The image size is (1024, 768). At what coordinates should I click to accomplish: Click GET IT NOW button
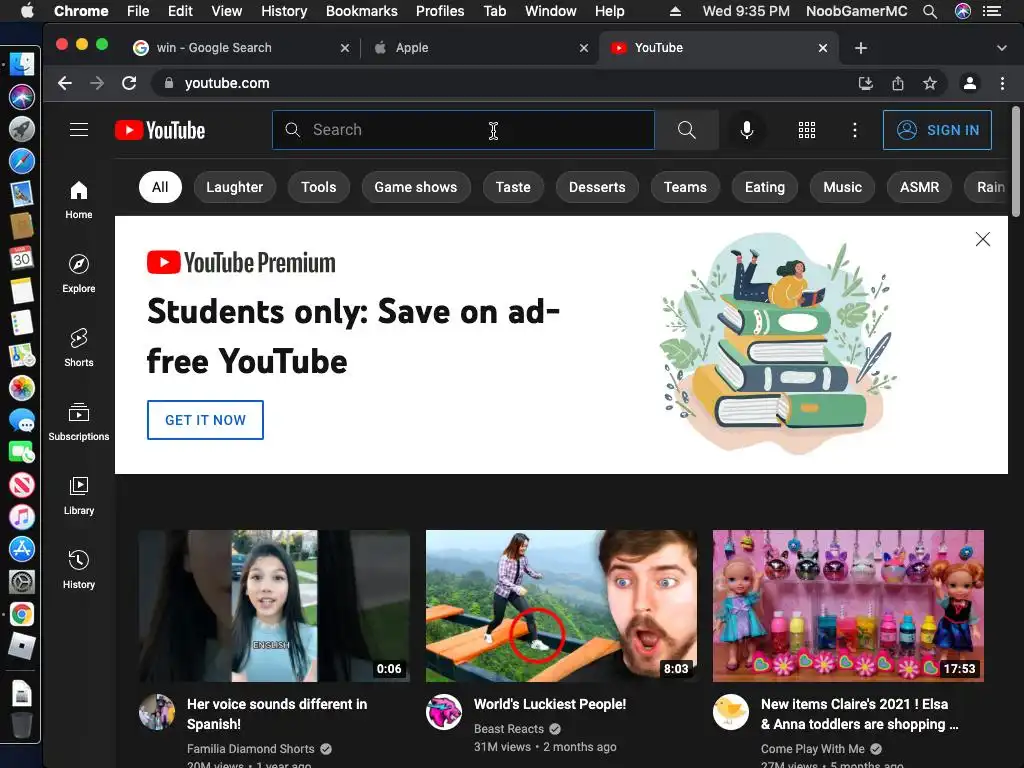205,420
